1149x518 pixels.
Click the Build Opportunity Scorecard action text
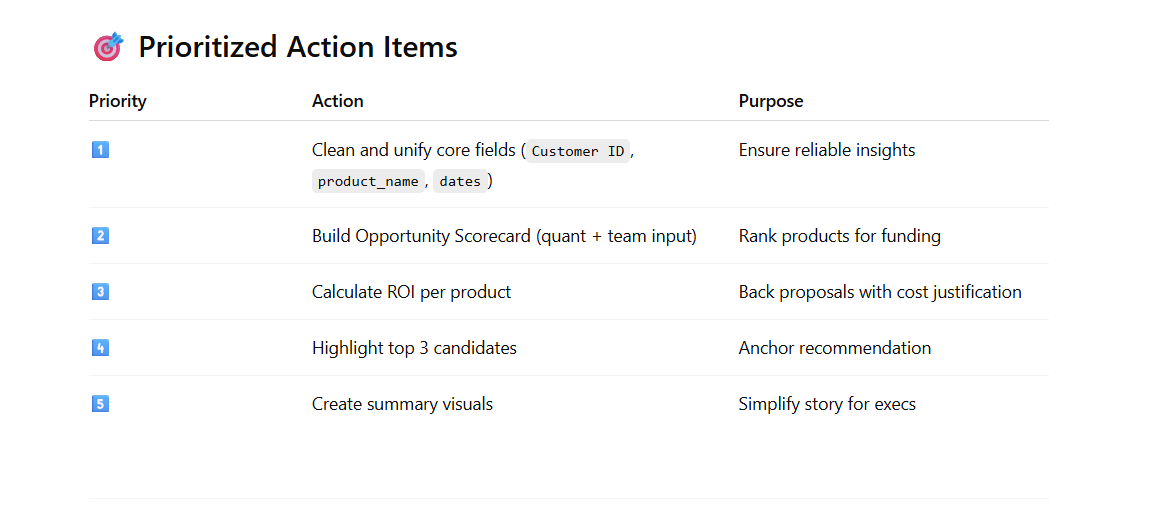(x=504, y=236)
